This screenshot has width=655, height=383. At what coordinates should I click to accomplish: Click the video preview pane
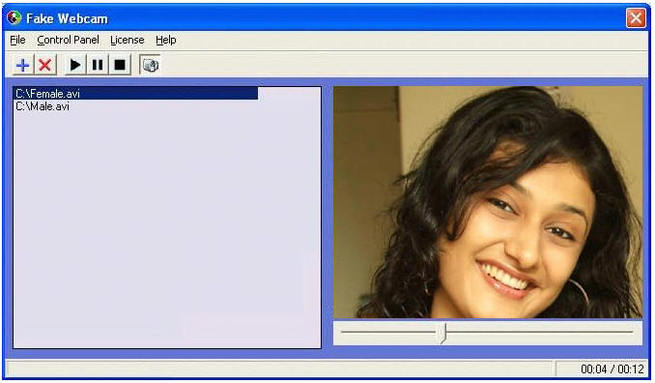tap(487, 202)
